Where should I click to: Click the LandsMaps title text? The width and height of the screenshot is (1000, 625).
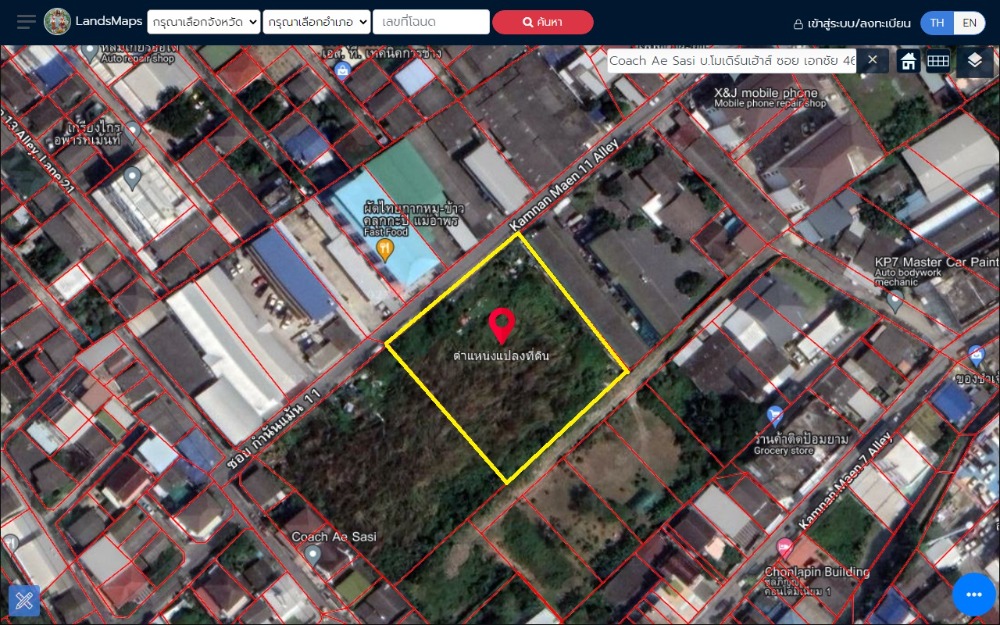tap(108, 21)
